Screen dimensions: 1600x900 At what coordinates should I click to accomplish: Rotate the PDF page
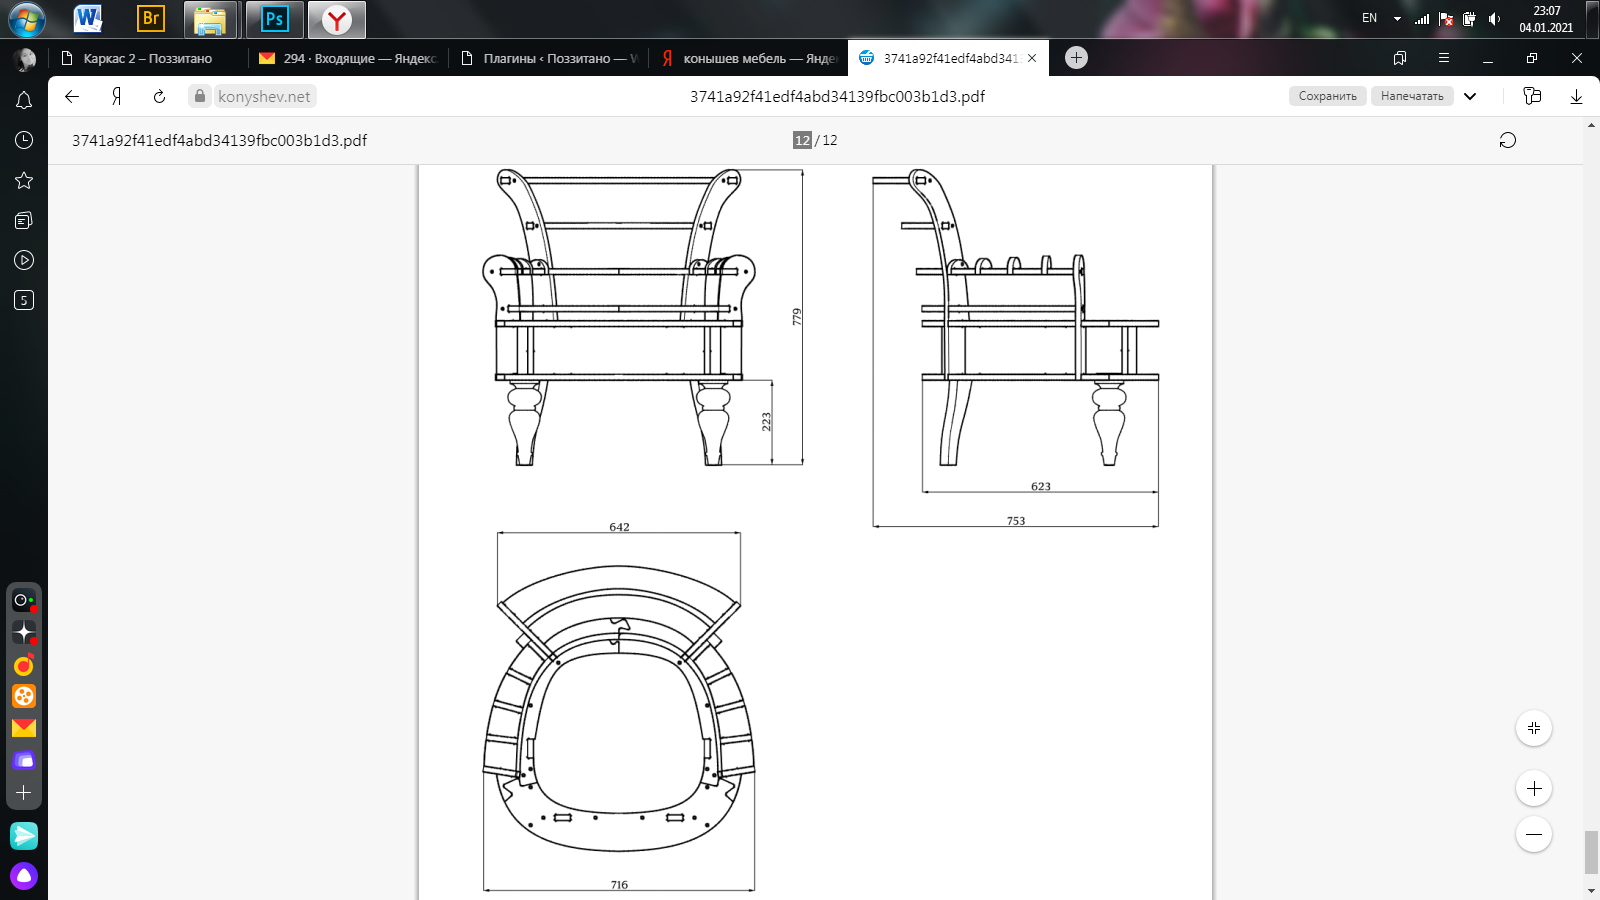pos(1507,140)
